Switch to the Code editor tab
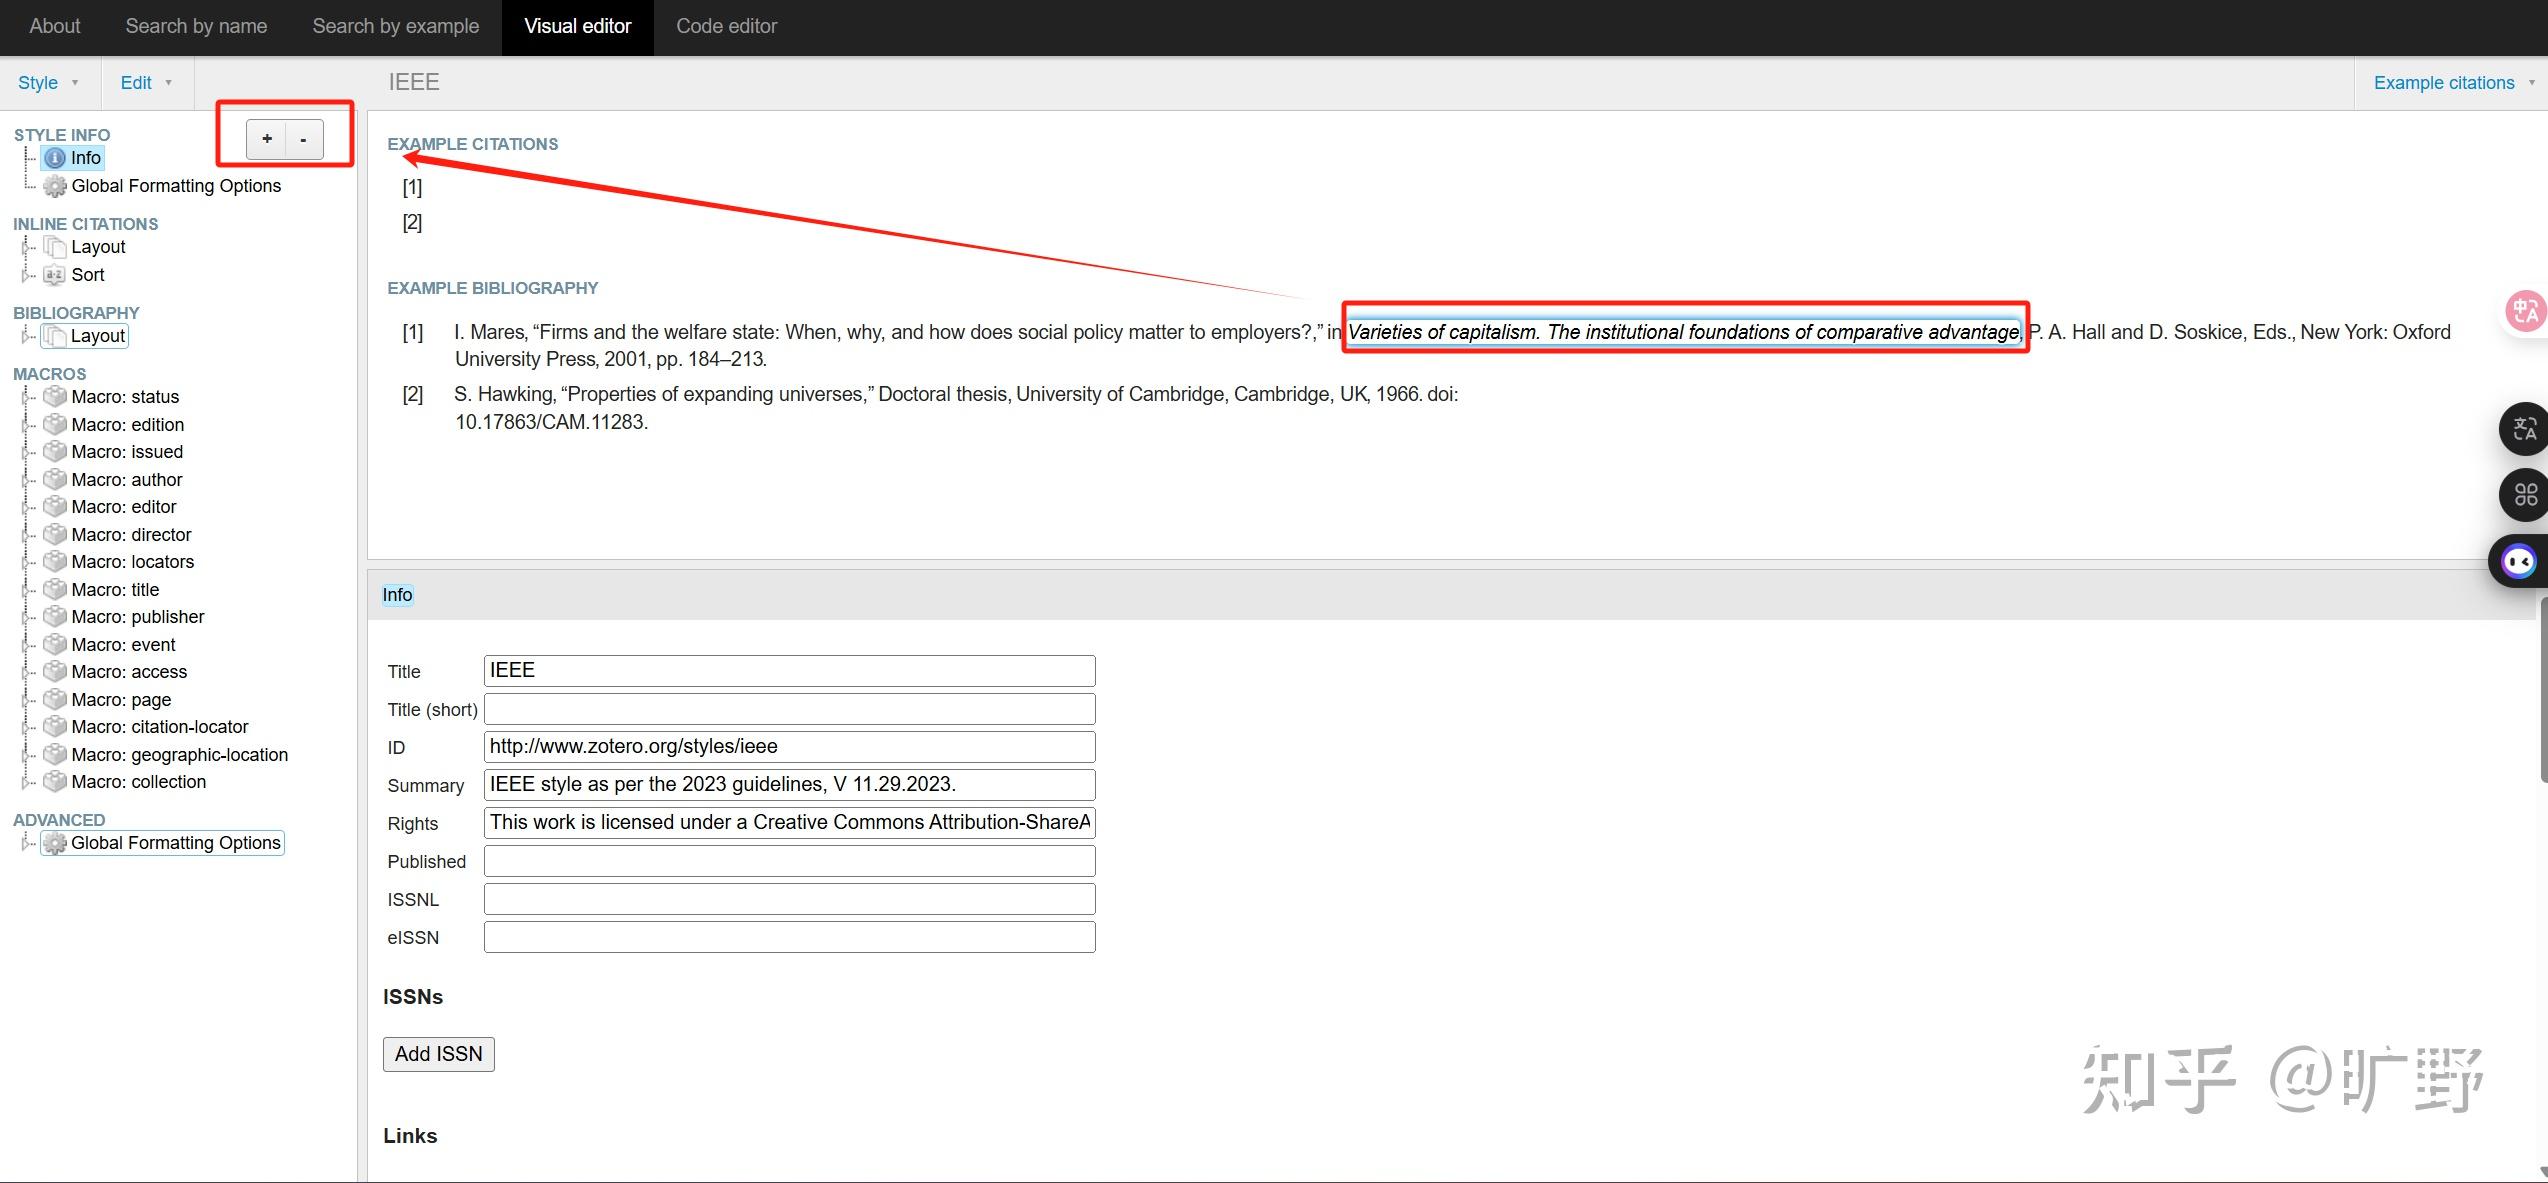The height and width of the screenshot is (1183, 2548). coord(726,26)
